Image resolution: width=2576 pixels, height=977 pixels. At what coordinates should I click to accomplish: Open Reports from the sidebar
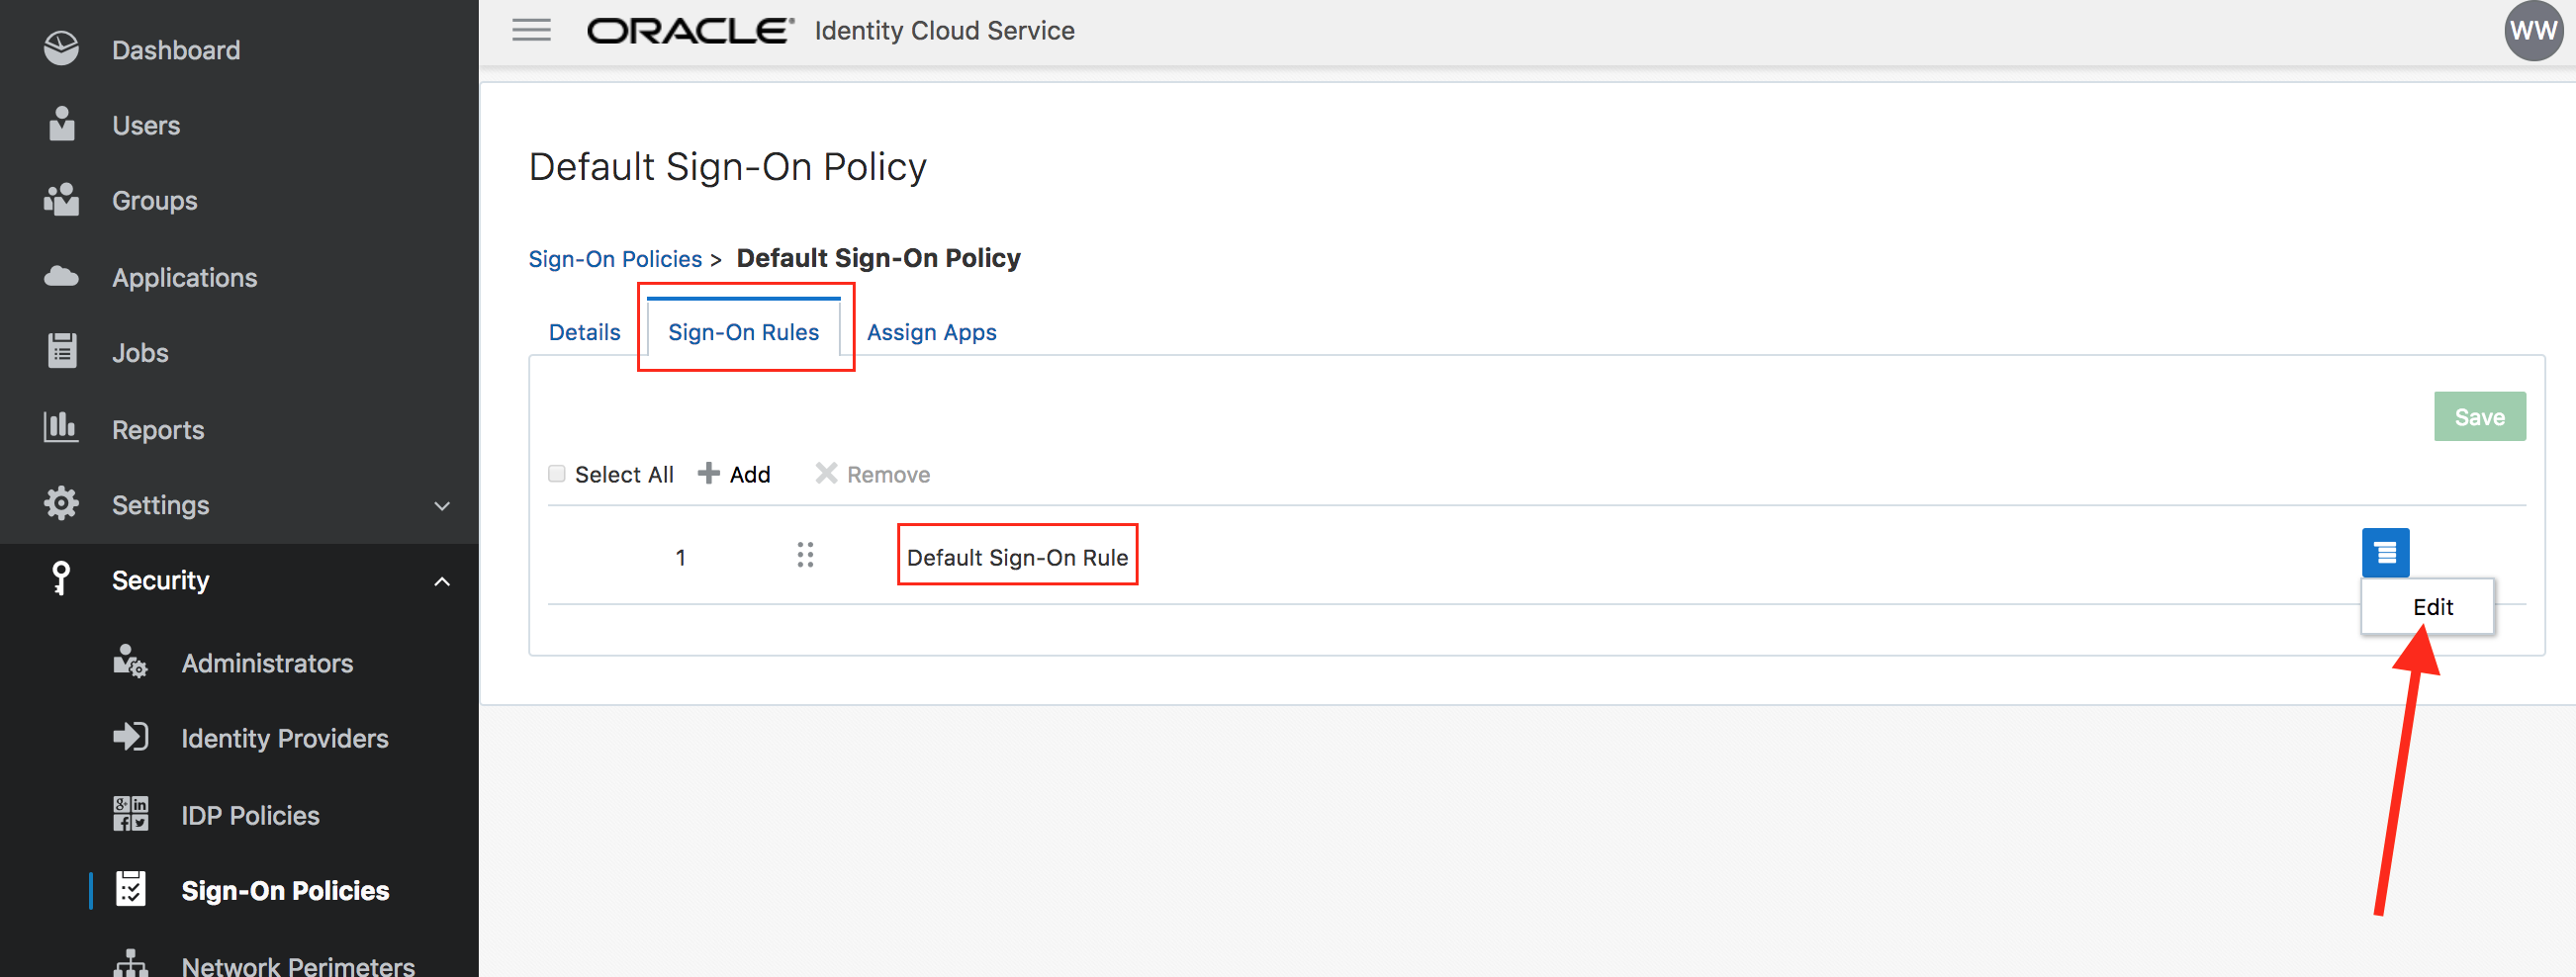[x=158, y=430]
